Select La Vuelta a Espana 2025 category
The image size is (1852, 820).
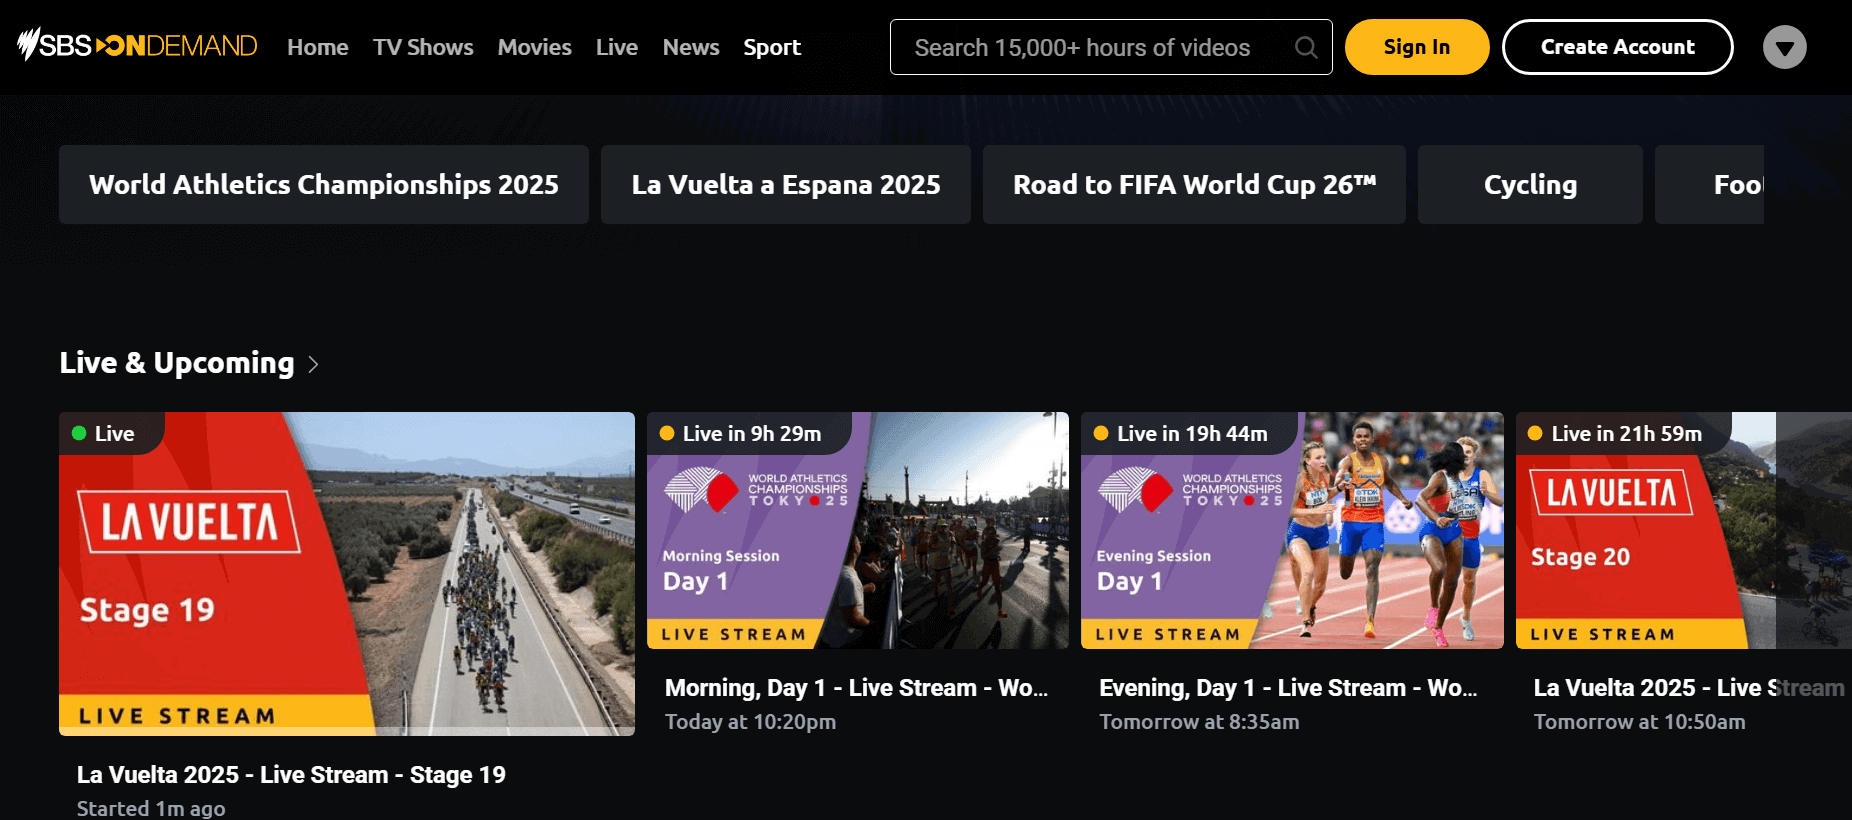coord(785,185)
